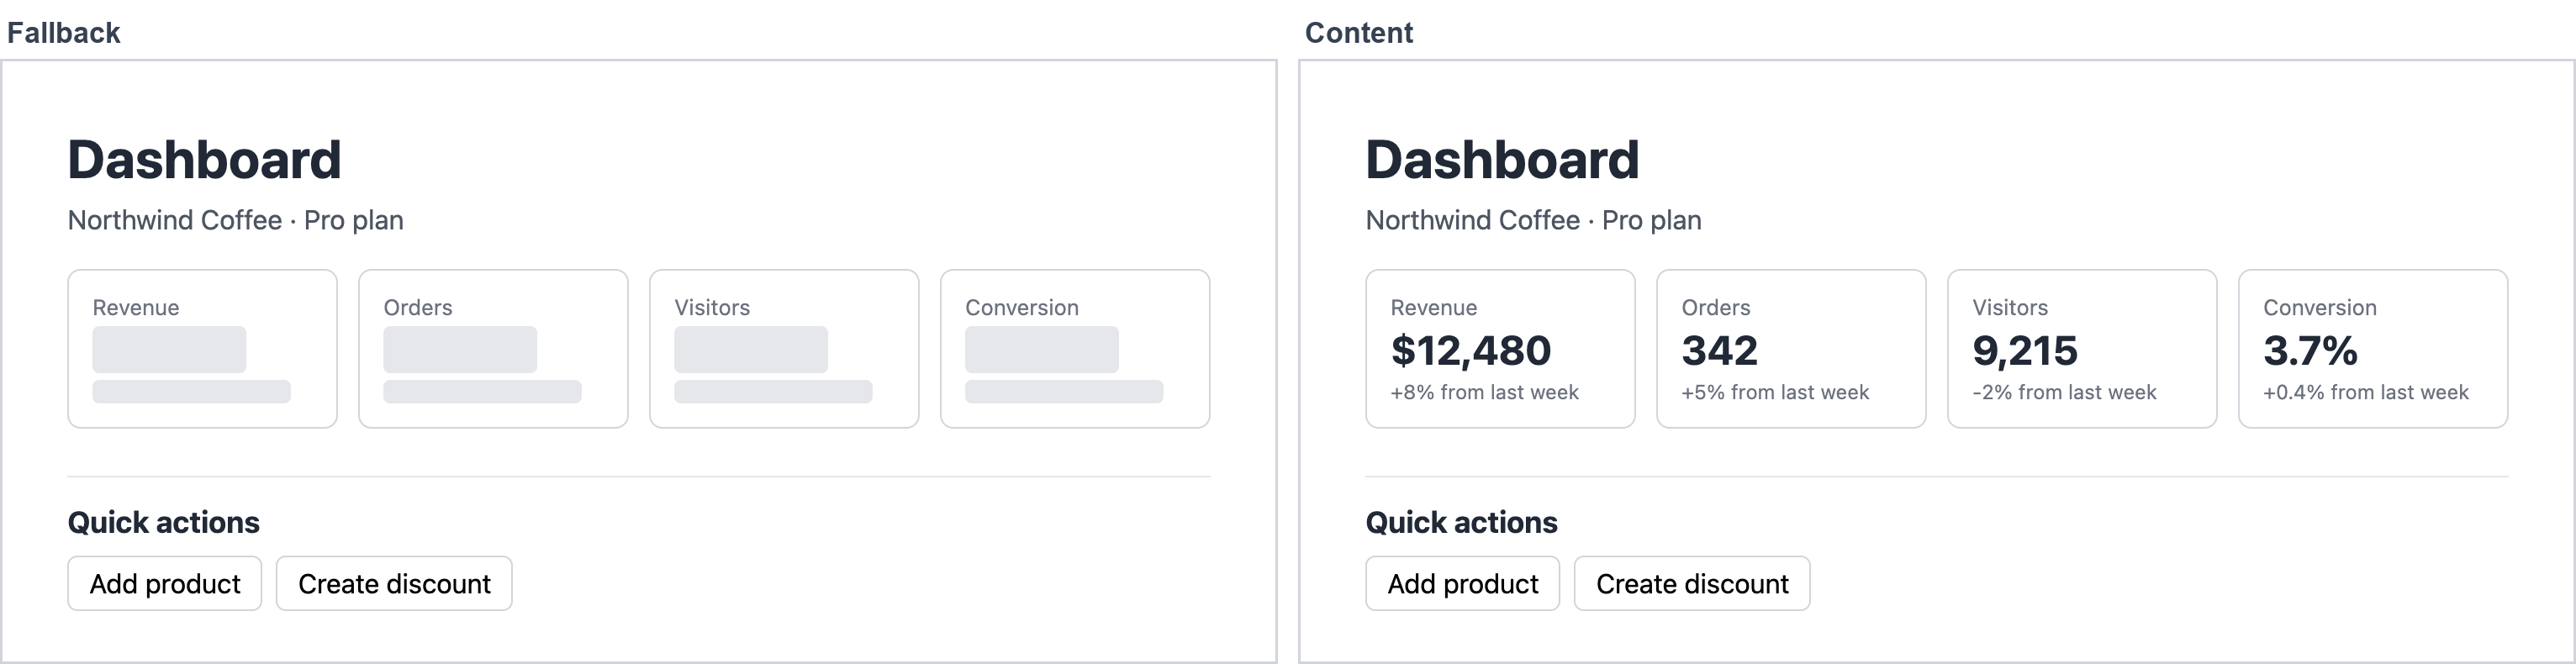2576x664 pixels.
Task: Click the loading Revenue skeleton card
Action: 203,349
